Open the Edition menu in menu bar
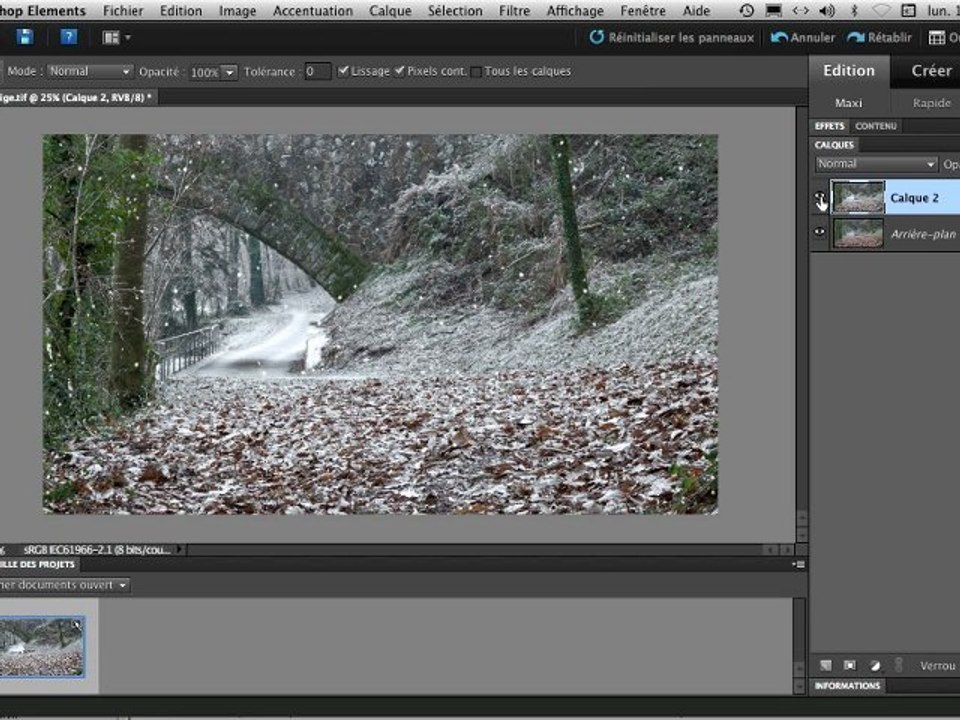The height and width of the screenshot is (720, 960). click(181, 10)
